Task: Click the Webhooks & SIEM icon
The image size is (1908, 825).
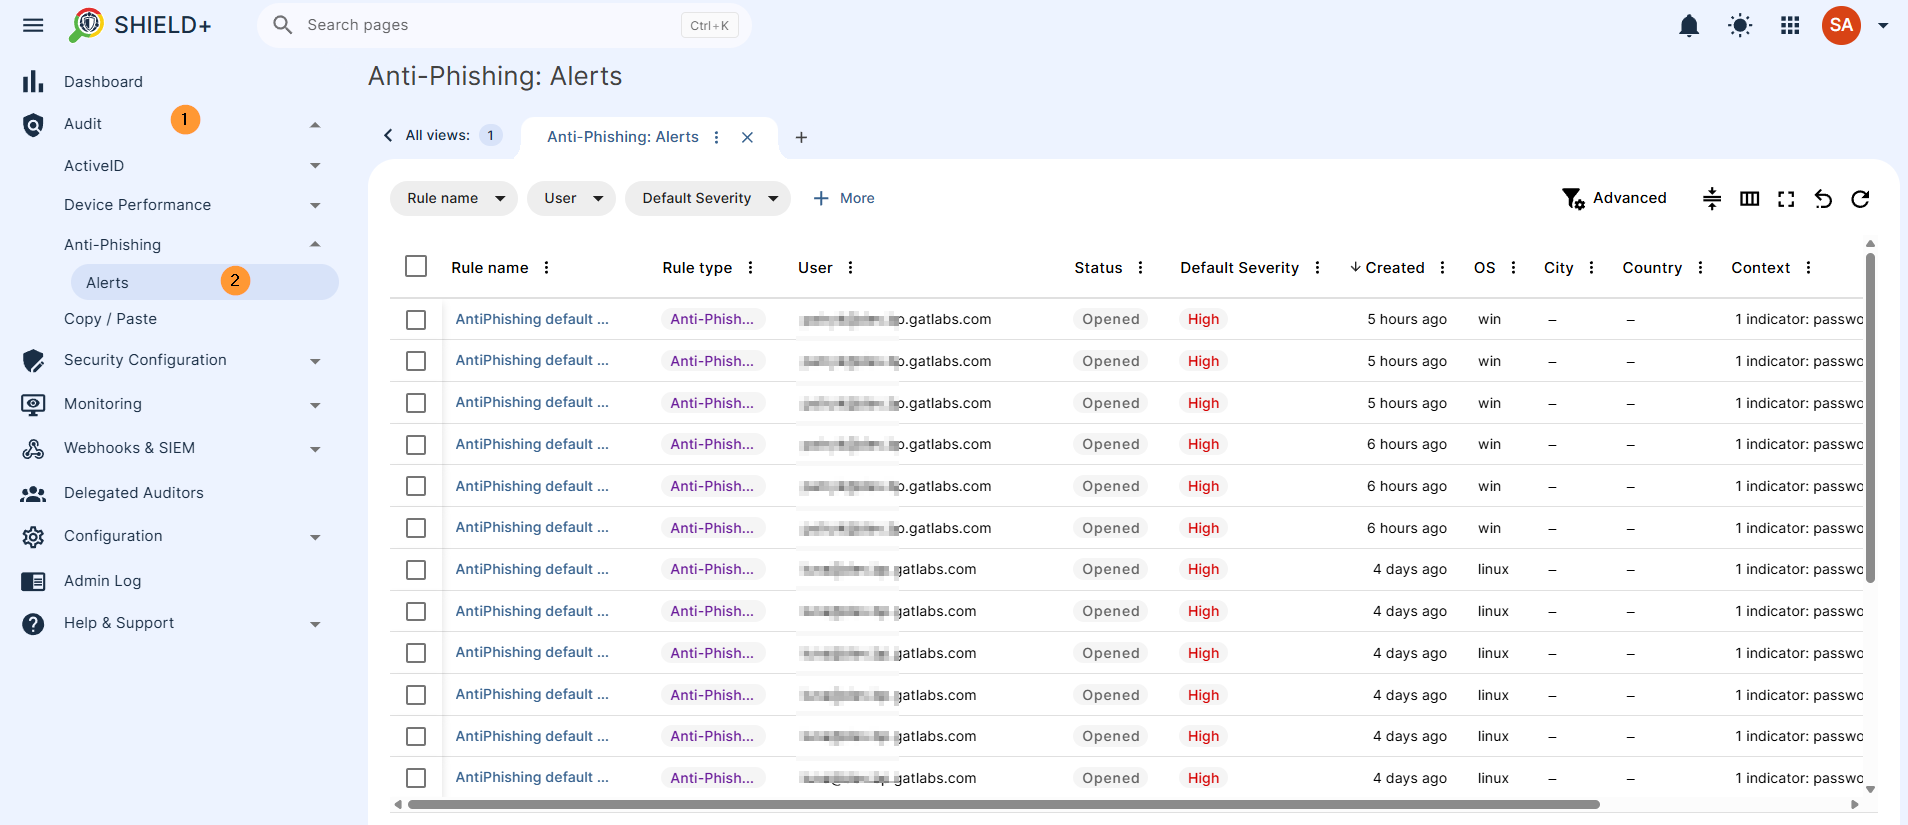Action: tap(33, 449)
